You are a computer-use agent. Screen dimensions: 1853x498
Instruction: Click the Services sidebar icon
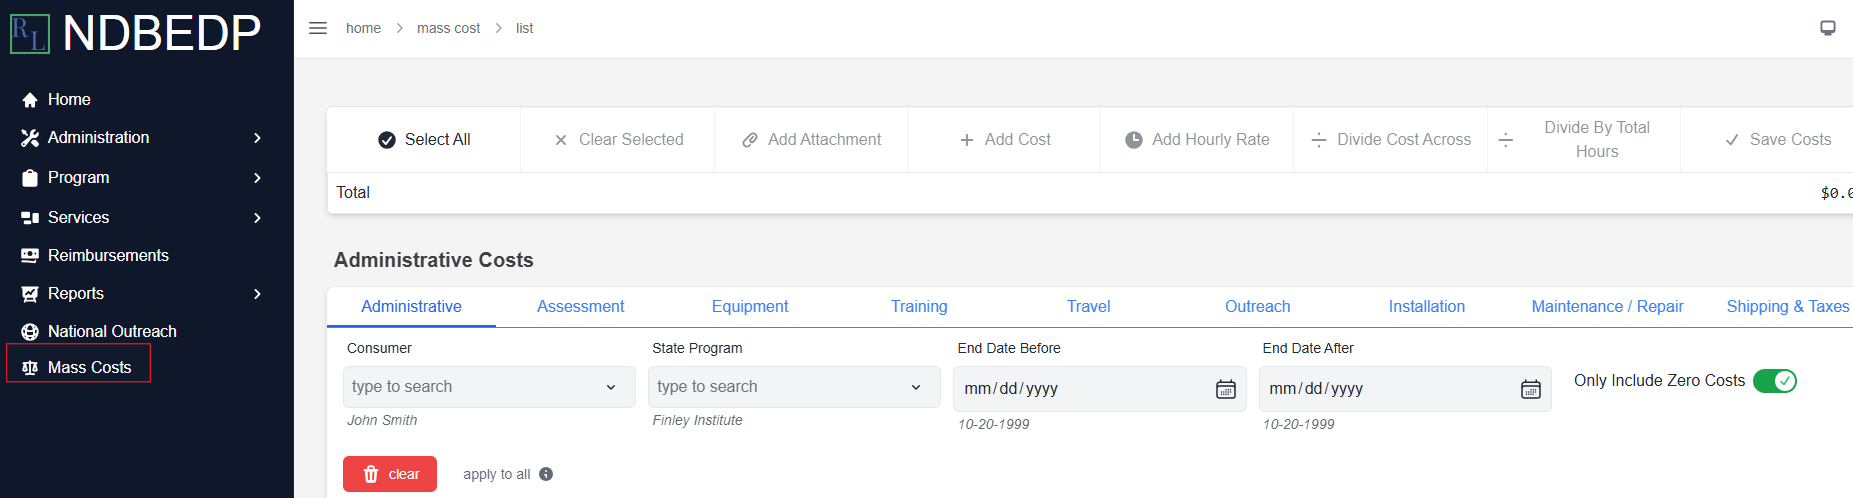click(30, 218)
